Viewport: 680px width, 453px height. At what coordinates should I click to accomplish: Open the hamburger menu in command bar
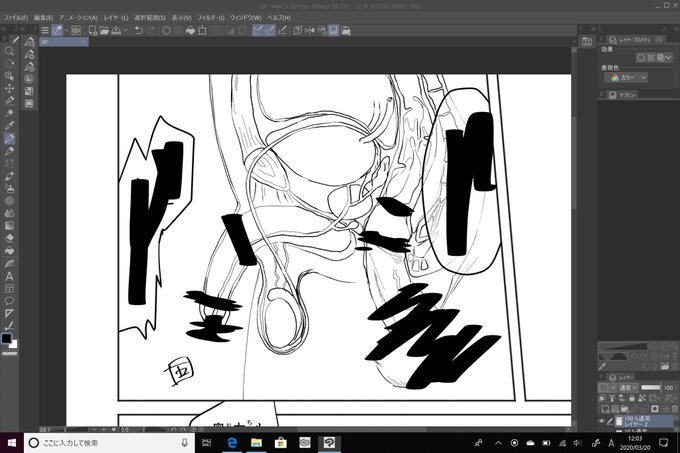point(45,30)
